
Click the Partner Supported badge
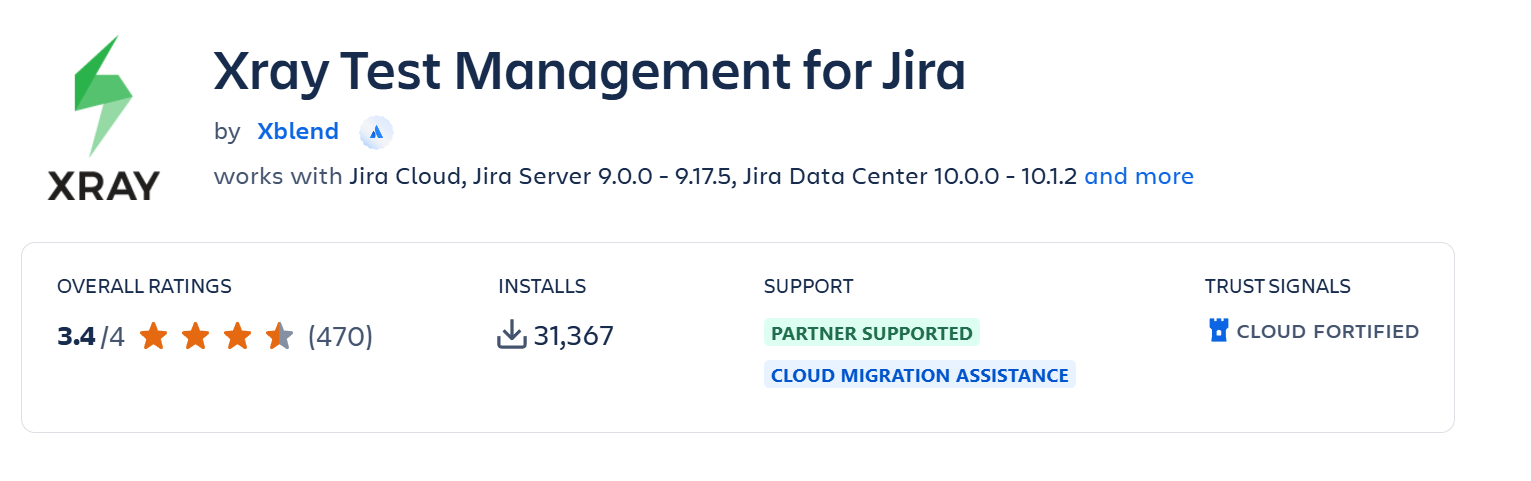tap(872, 333)
